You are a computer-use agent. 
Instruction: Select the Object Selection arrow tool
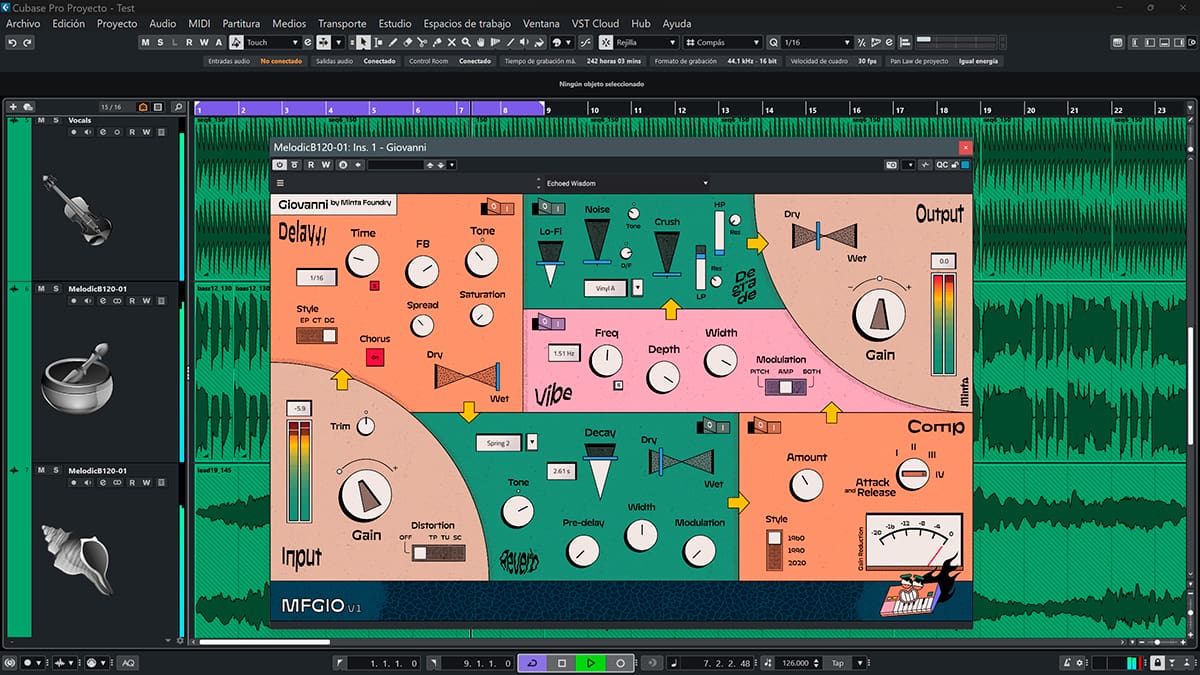363,43
